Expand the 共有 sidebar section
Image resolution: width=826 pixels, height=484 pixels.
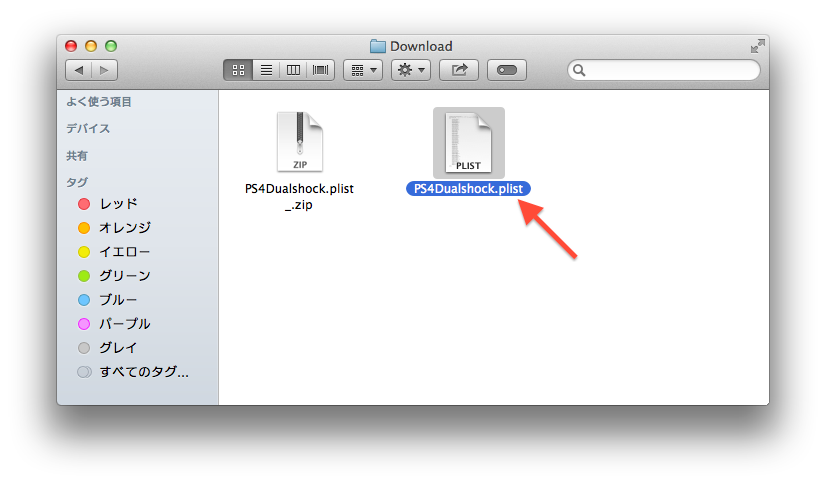coord(77,156)
